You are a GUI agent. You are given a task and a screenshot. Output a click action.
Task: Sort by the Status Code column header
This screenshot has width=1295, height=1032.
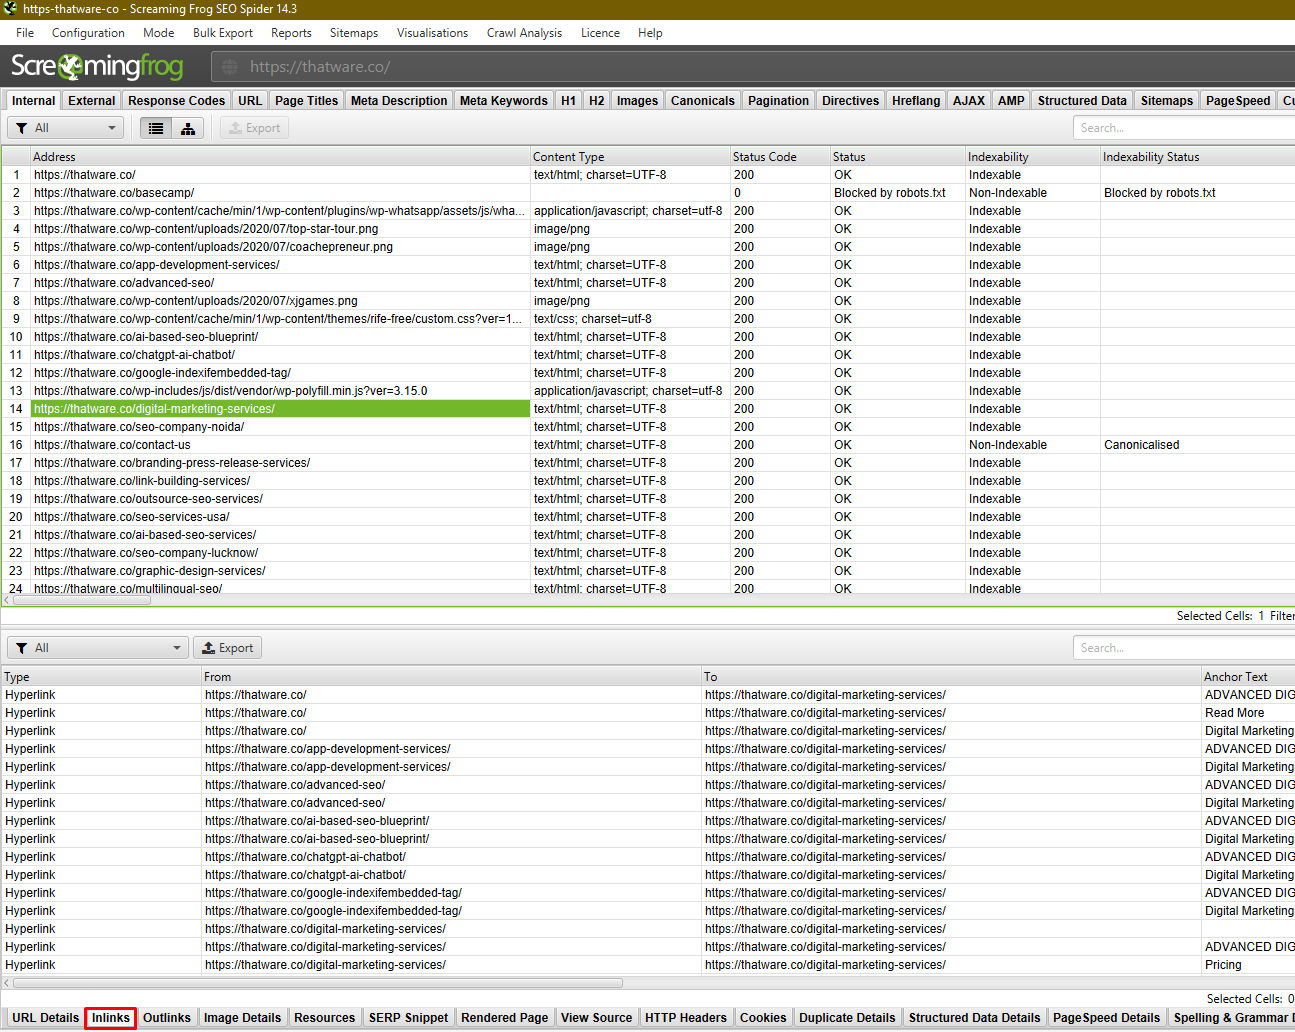pos(780,157)
